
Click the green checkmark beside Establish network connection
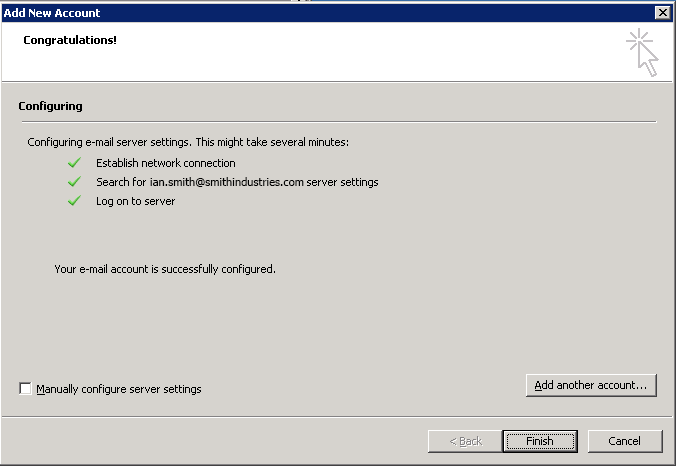pyautogui.click(x=73, y=163)
